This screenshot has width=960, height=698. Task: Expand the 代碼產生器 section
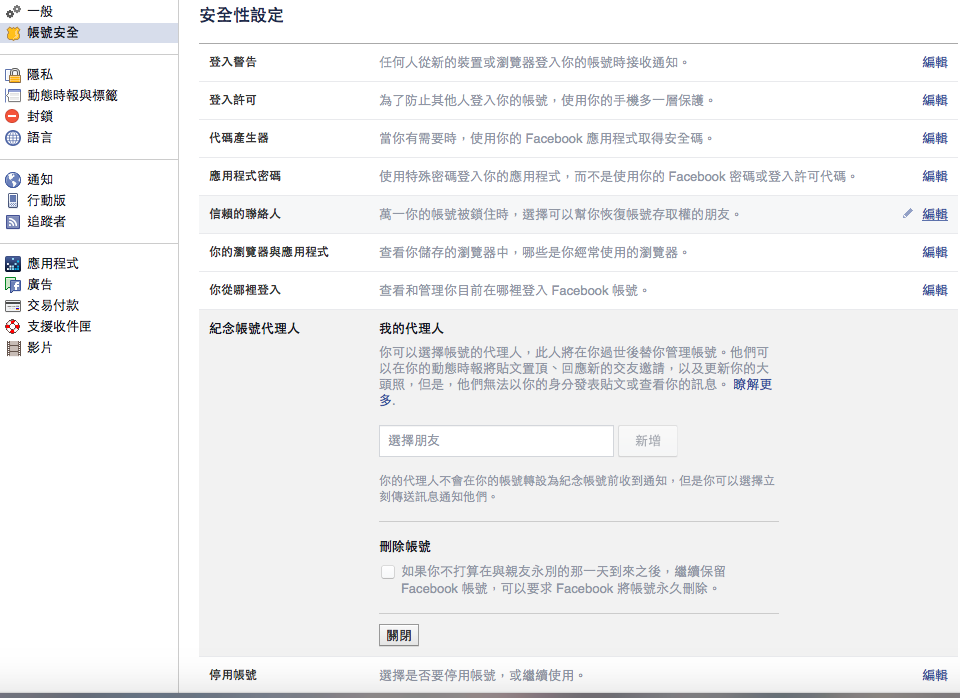(x=934, y=138)
